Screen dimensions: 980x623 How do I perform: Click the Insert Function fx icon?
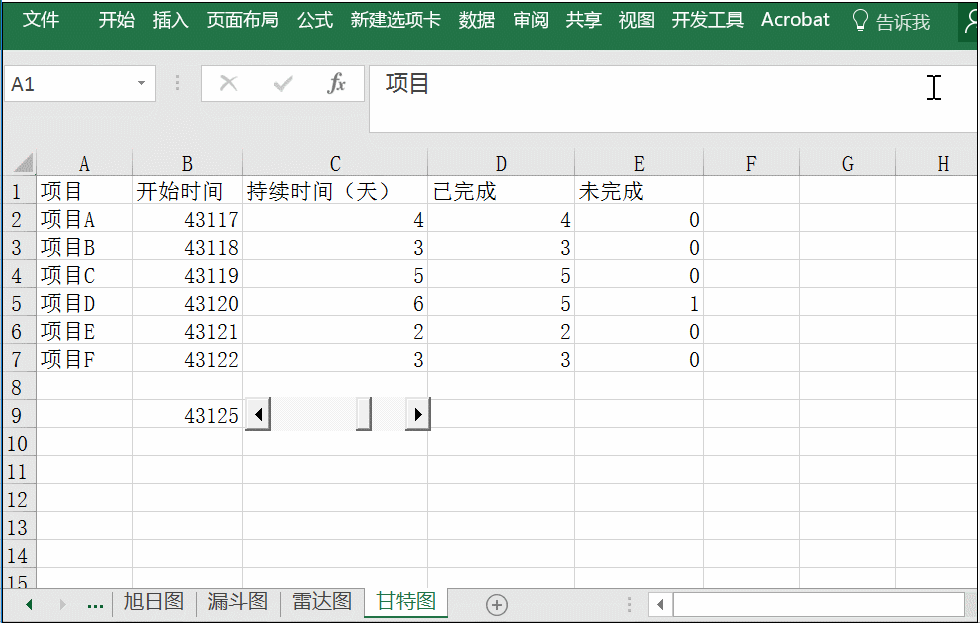[x=337, y=84]
